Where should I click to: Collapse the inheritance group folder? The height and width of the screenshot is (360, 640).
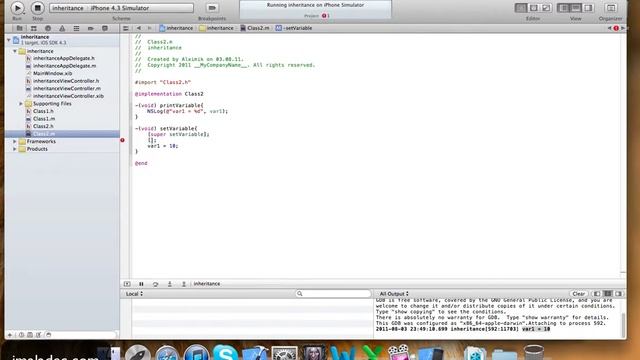[15, 51]
